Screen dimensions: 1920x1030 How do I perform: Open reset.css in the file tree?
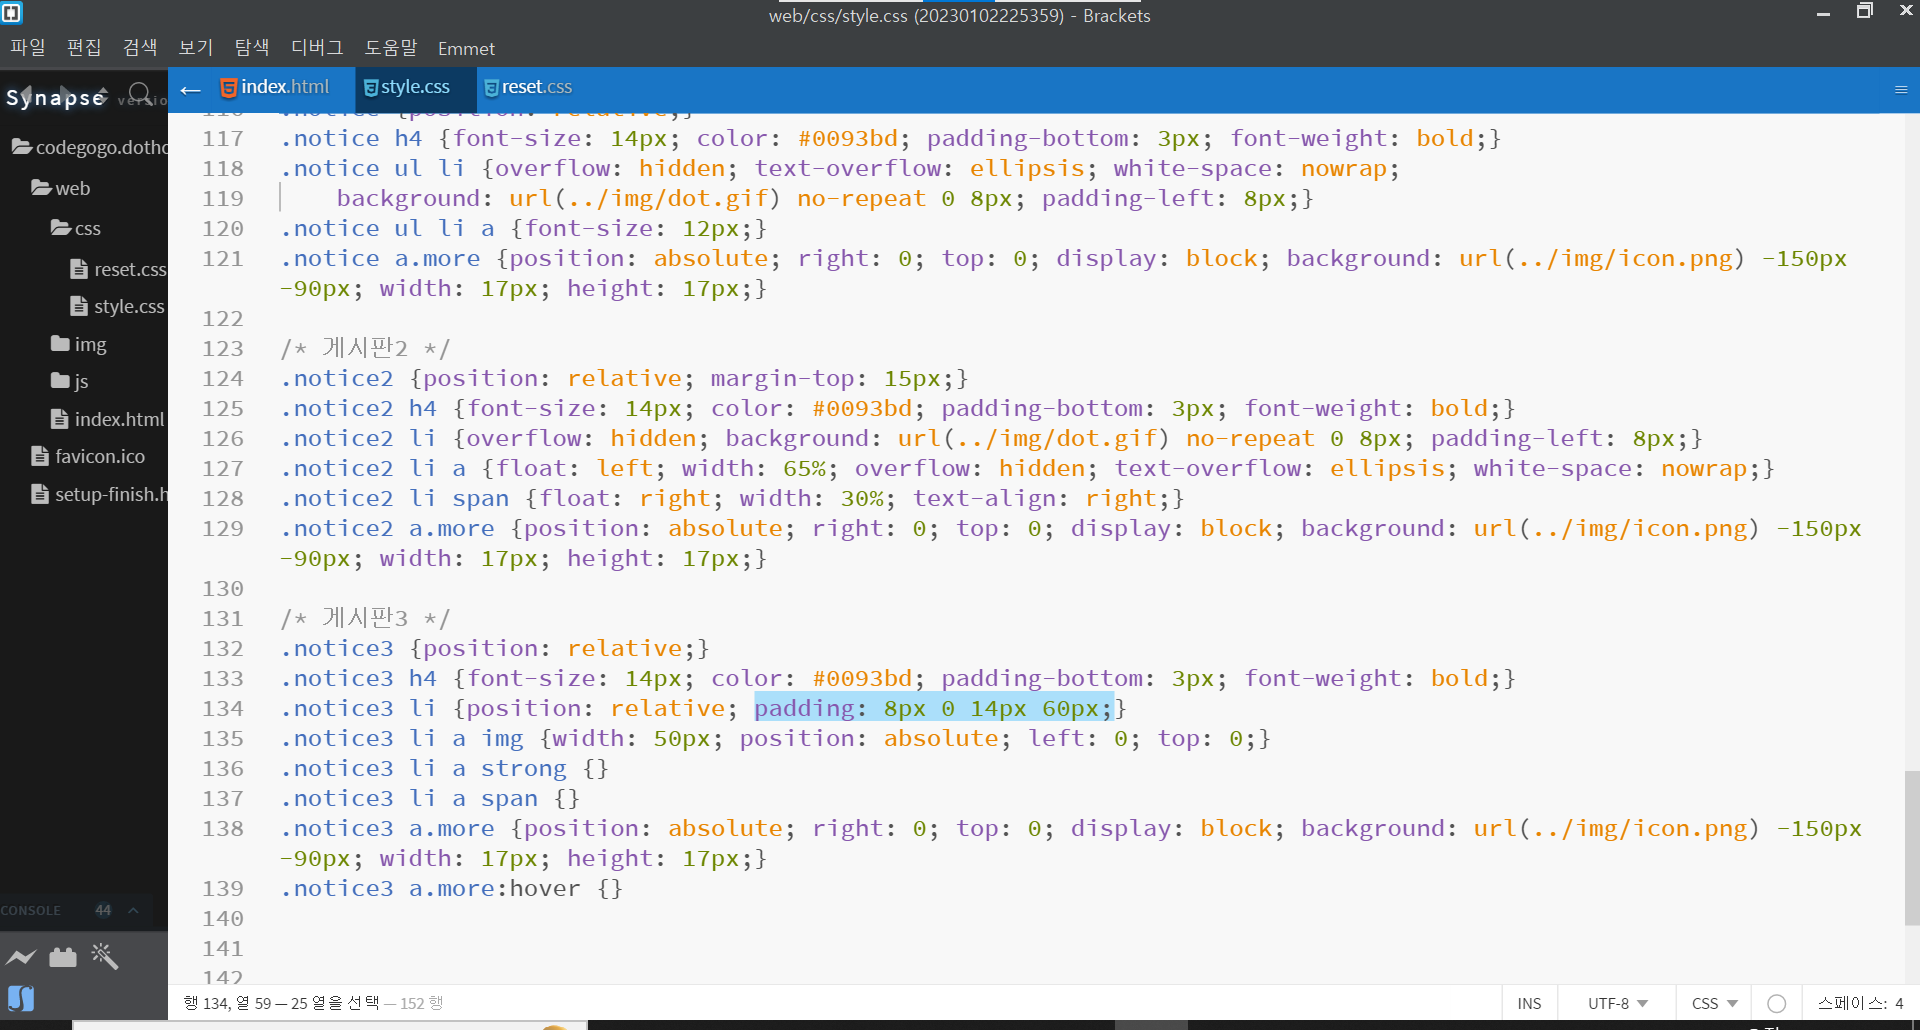pyautogui.click(x=118, y=269)
